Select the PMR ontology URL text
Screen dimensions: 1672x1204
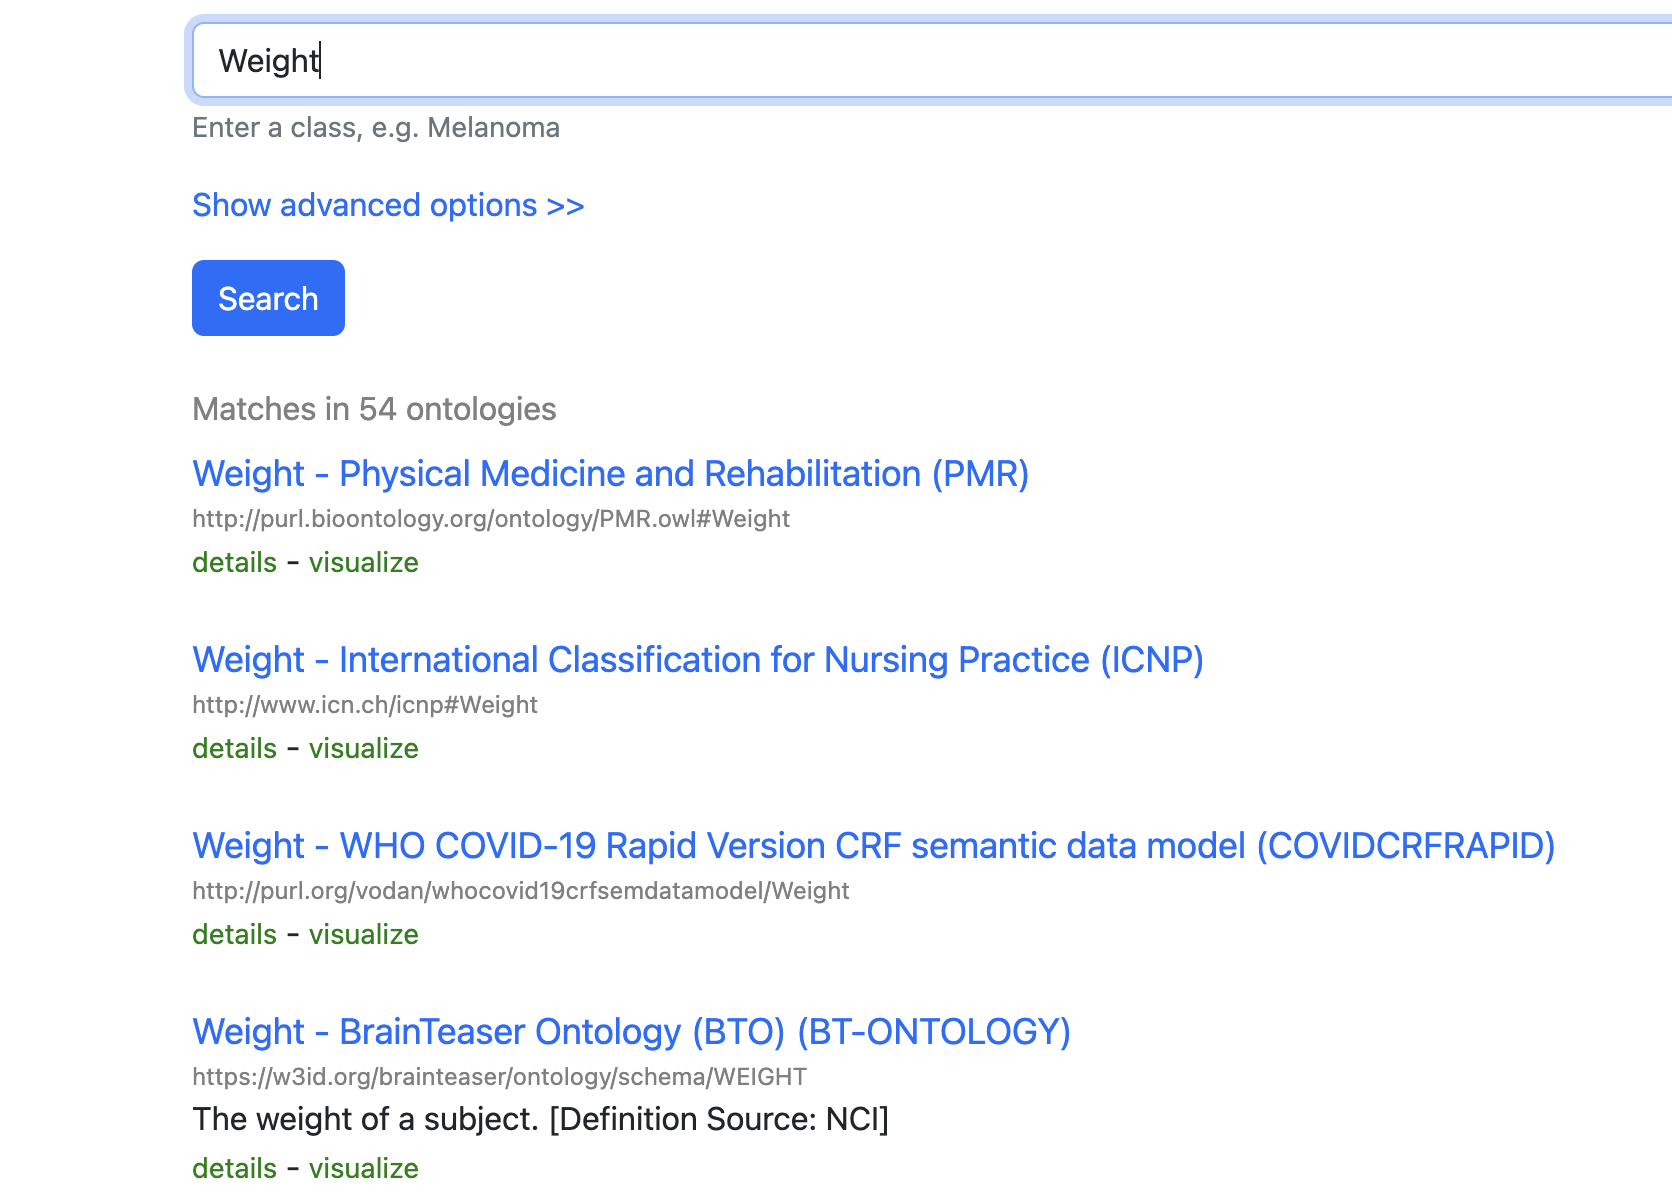pos(490,518)
